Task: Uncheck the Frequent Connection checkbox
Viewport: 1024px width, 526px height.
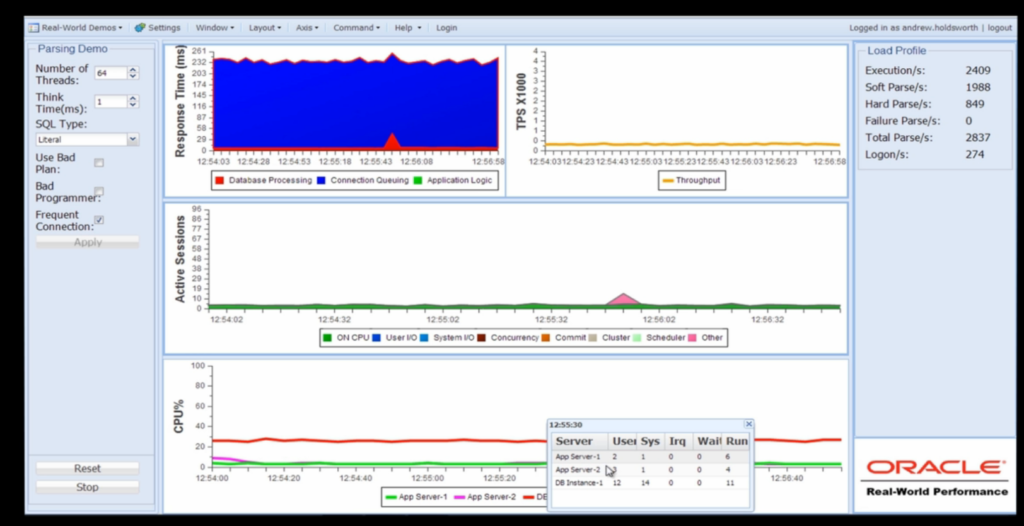Action: click(x=99, y=220)
